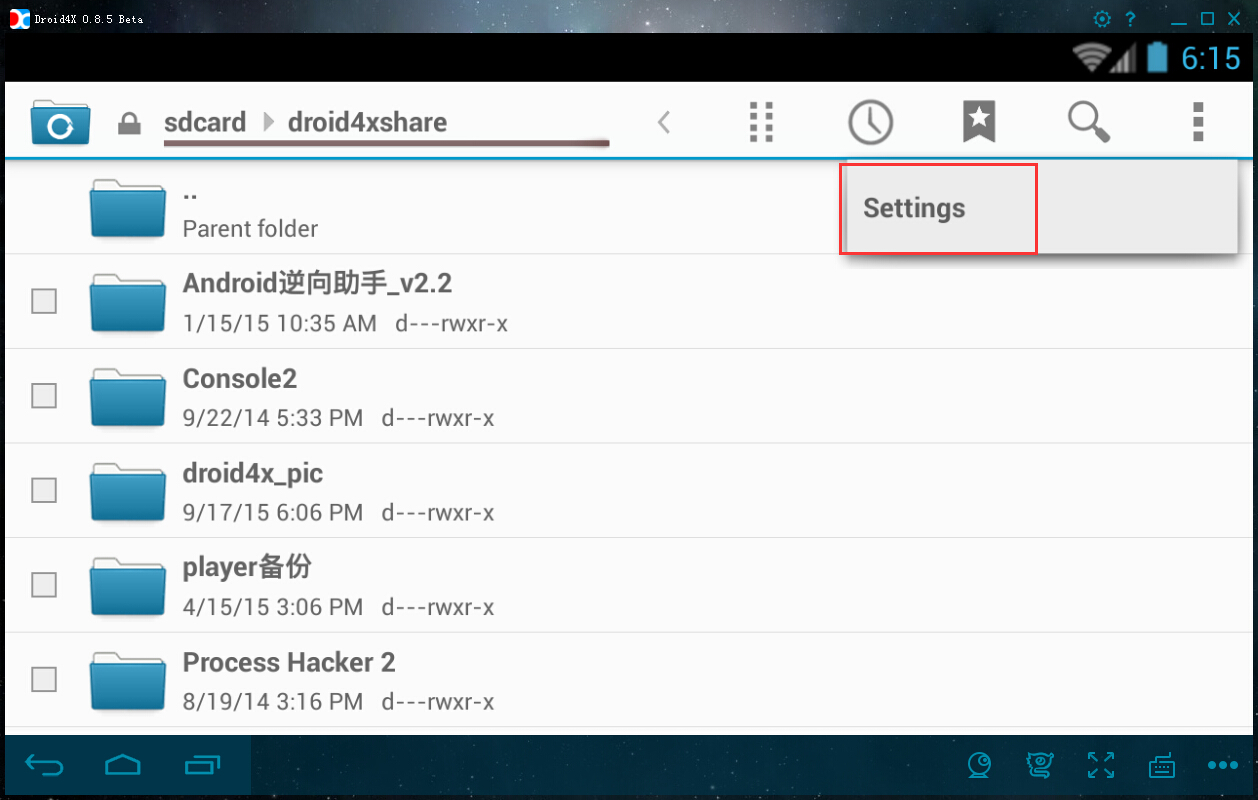This screenshot has width=1258, height=800.
Task: Click the padlock icon beside sdcard
Action: [x=129, y=124]
